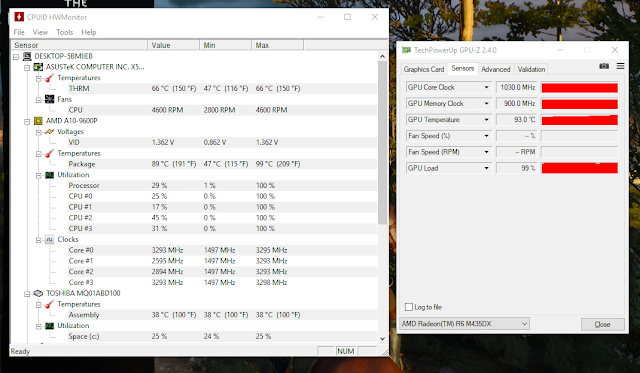Click the AMD A10-9600P processor icon
This screenshot has width=640, height=373.
pos(38,121)
